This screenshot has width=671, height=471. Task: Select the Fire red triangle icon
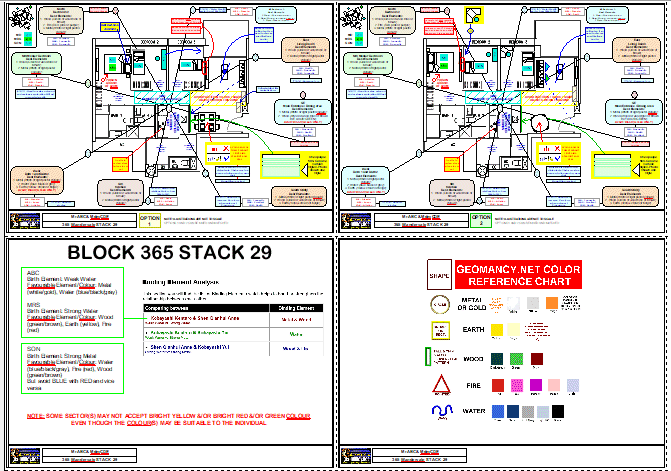click(440, 384)
